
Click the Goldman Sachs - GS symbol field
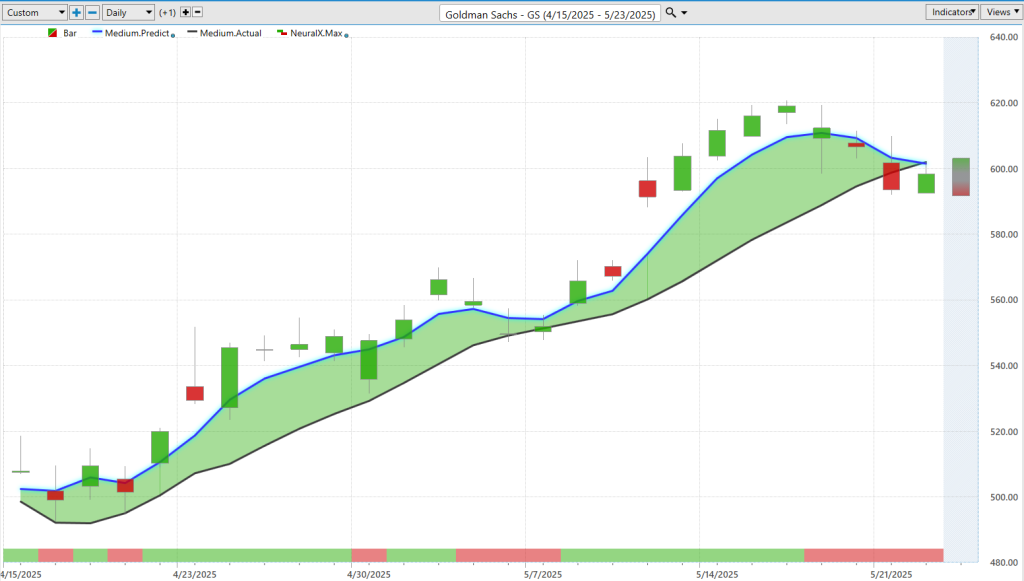click(x=550, y=14)
